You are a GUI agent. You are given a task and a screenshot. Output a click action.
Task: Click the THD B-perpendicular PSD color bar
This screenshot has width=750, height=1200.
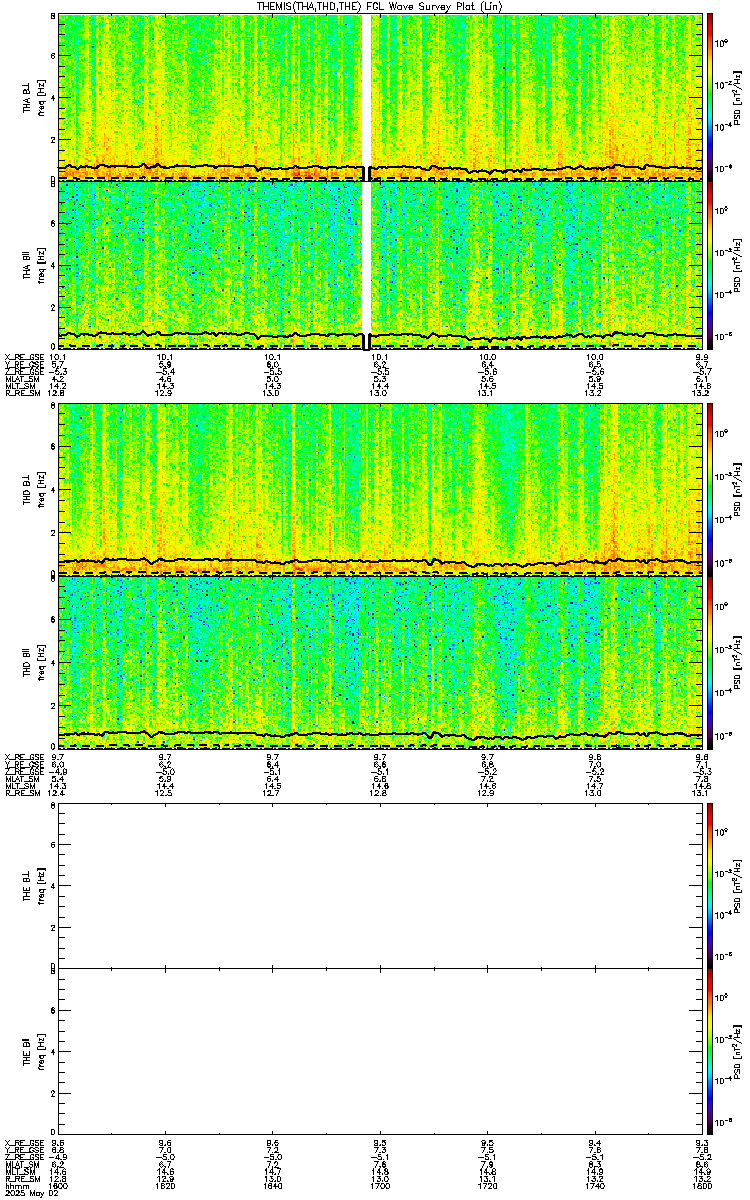point(710,489)
